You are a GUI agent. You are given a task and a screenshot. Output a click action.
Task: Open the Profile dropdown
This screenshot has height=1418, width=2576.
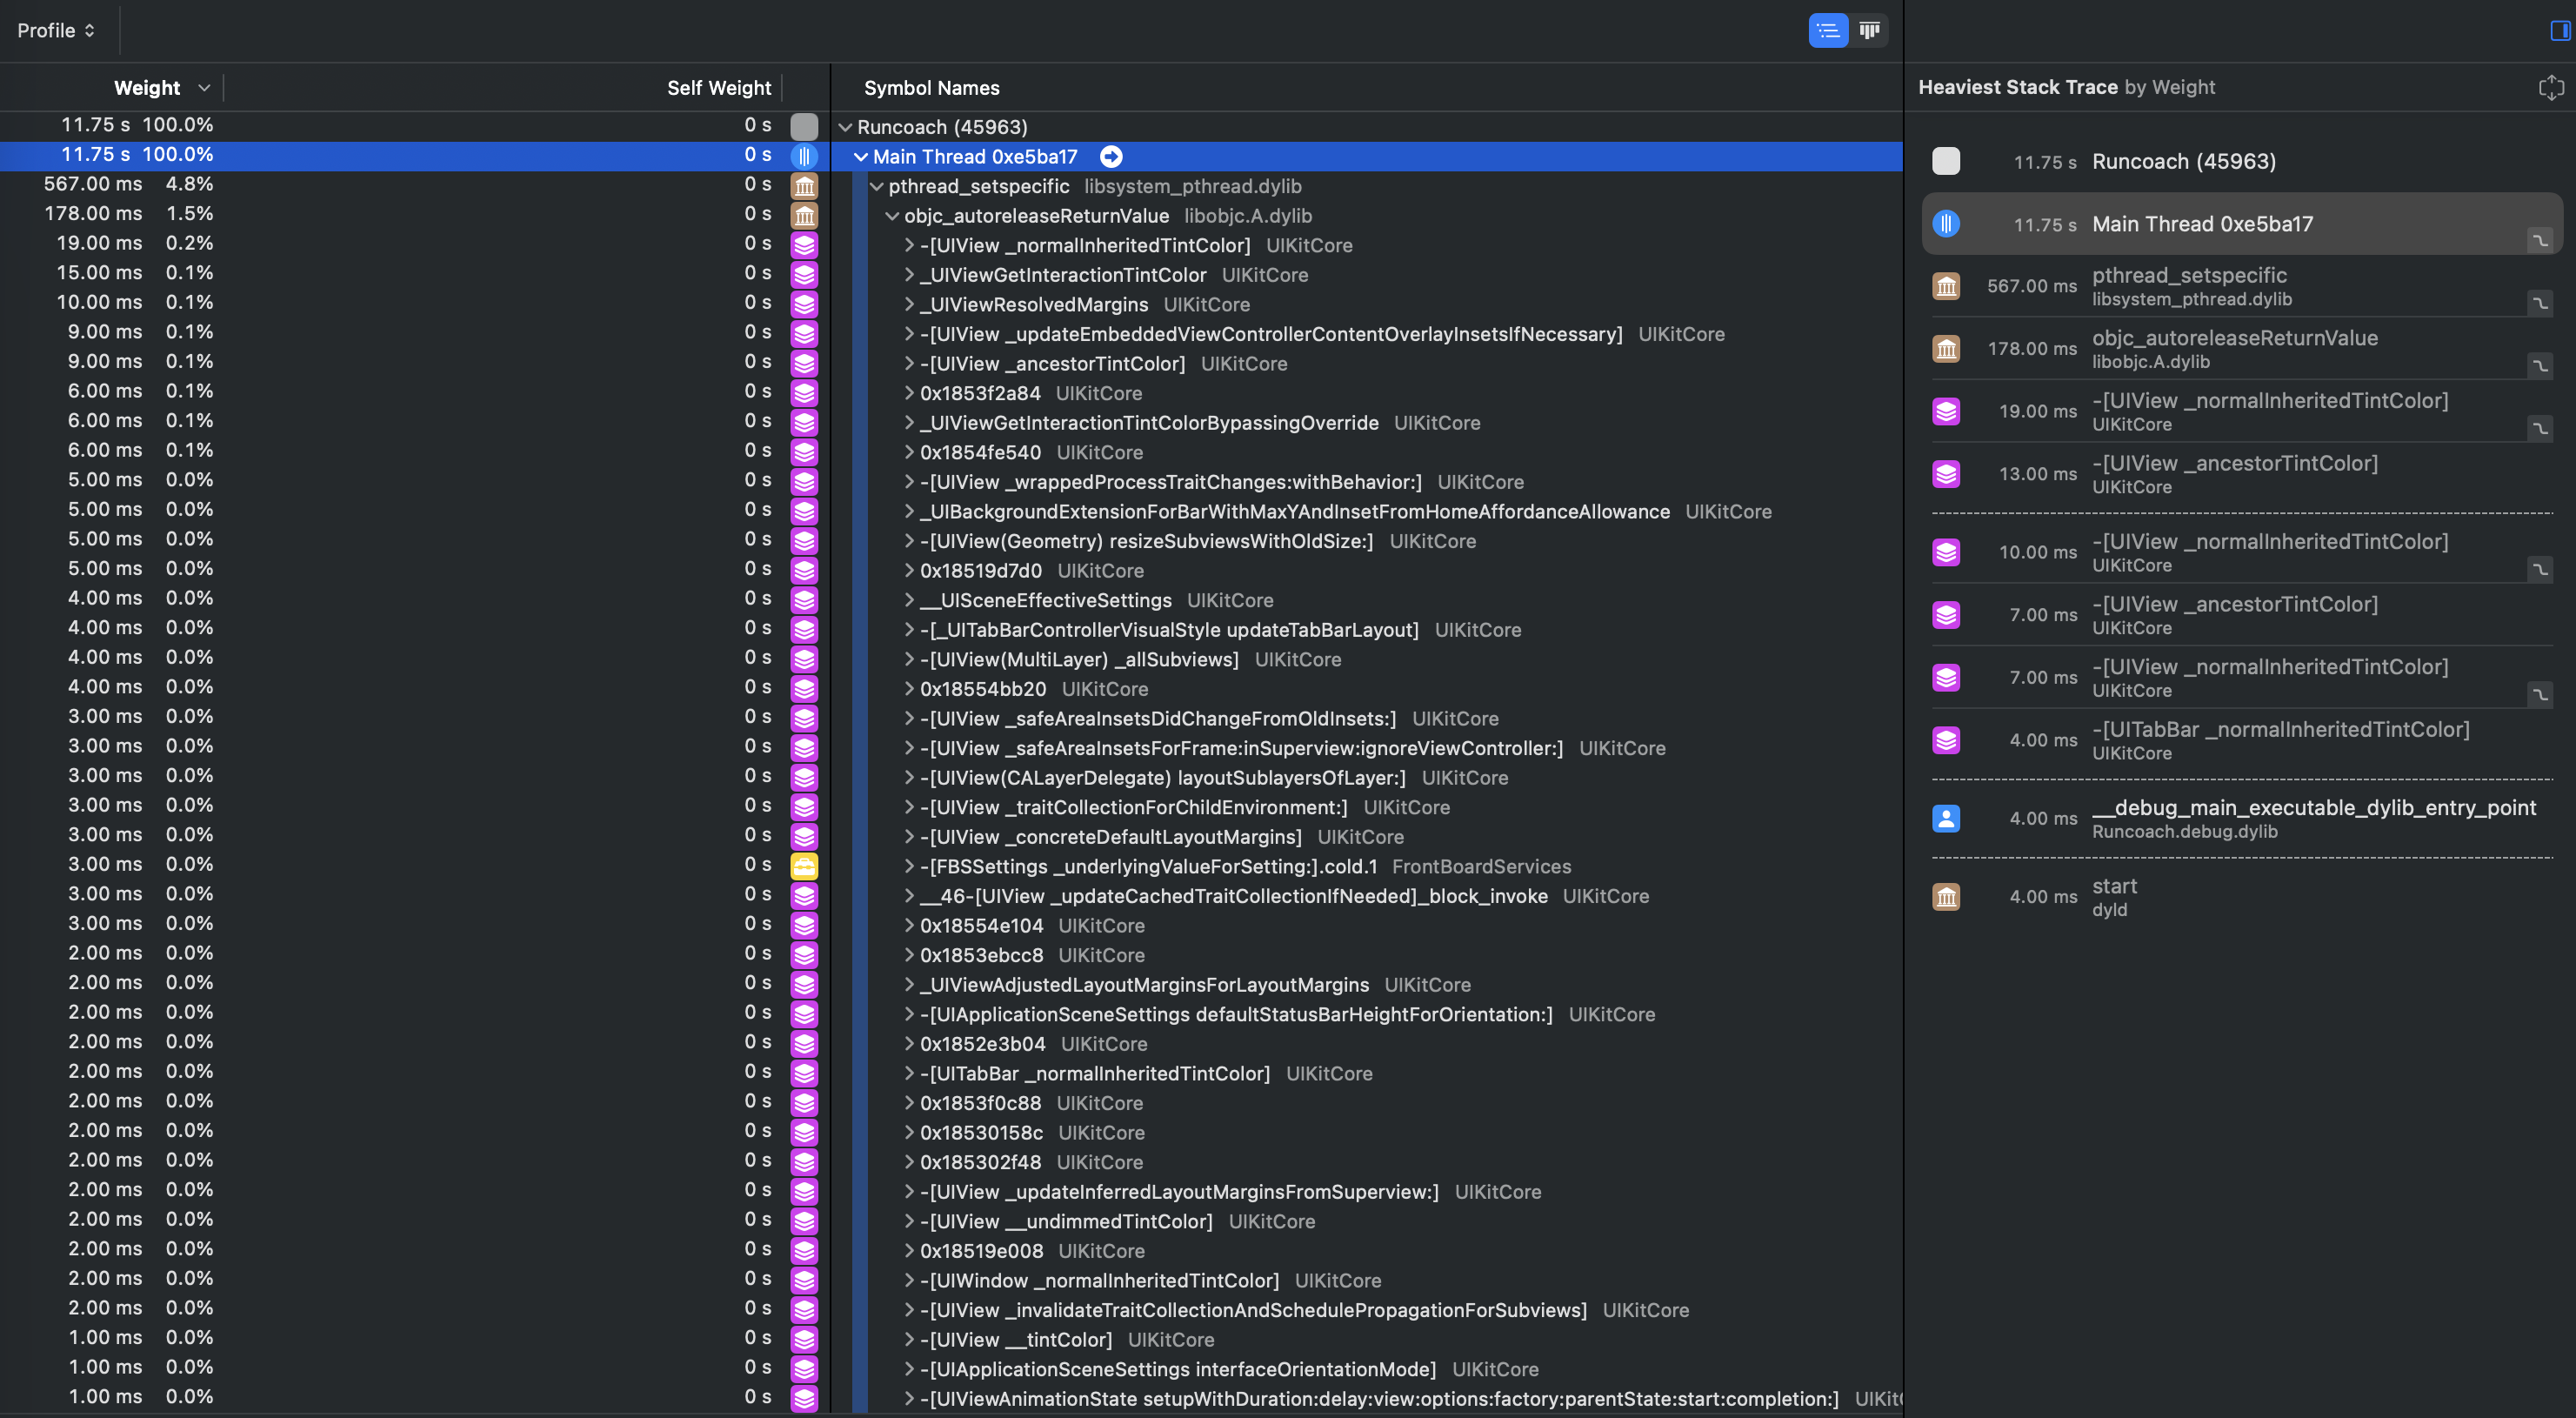56,30
